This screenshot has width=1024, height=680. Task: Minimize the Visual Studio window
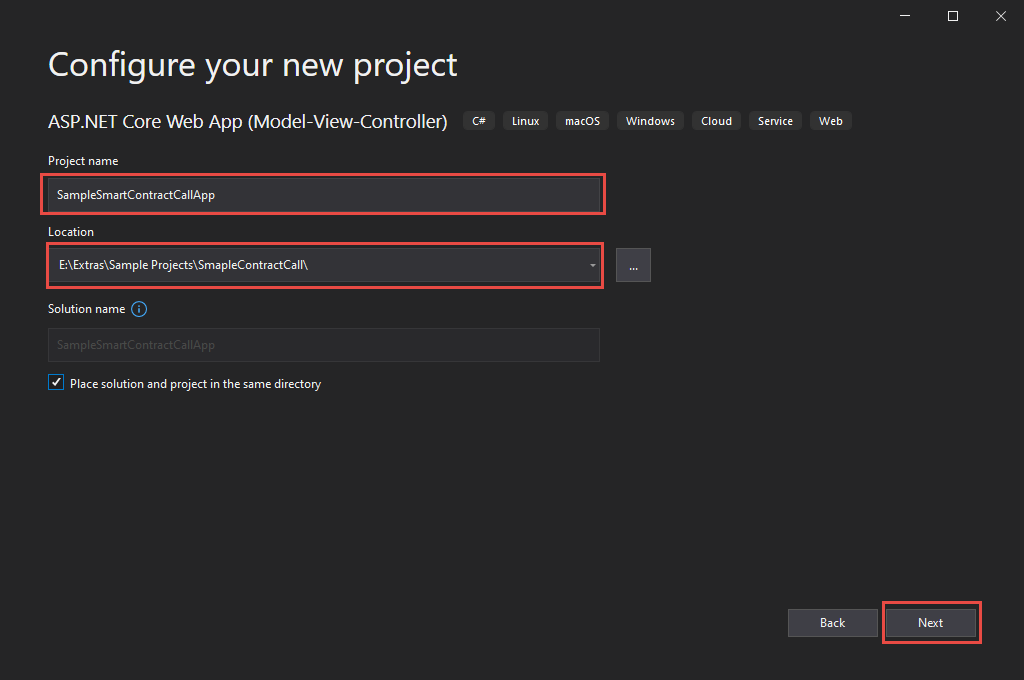(904, 15)
